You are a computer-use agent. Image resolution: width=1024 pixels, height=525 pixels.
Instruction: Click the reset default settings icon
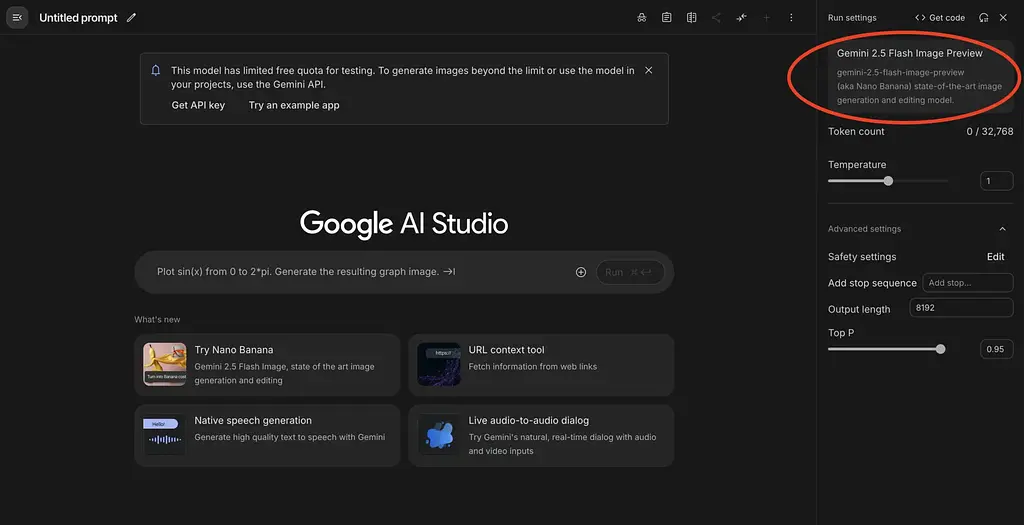coord(984,18)
